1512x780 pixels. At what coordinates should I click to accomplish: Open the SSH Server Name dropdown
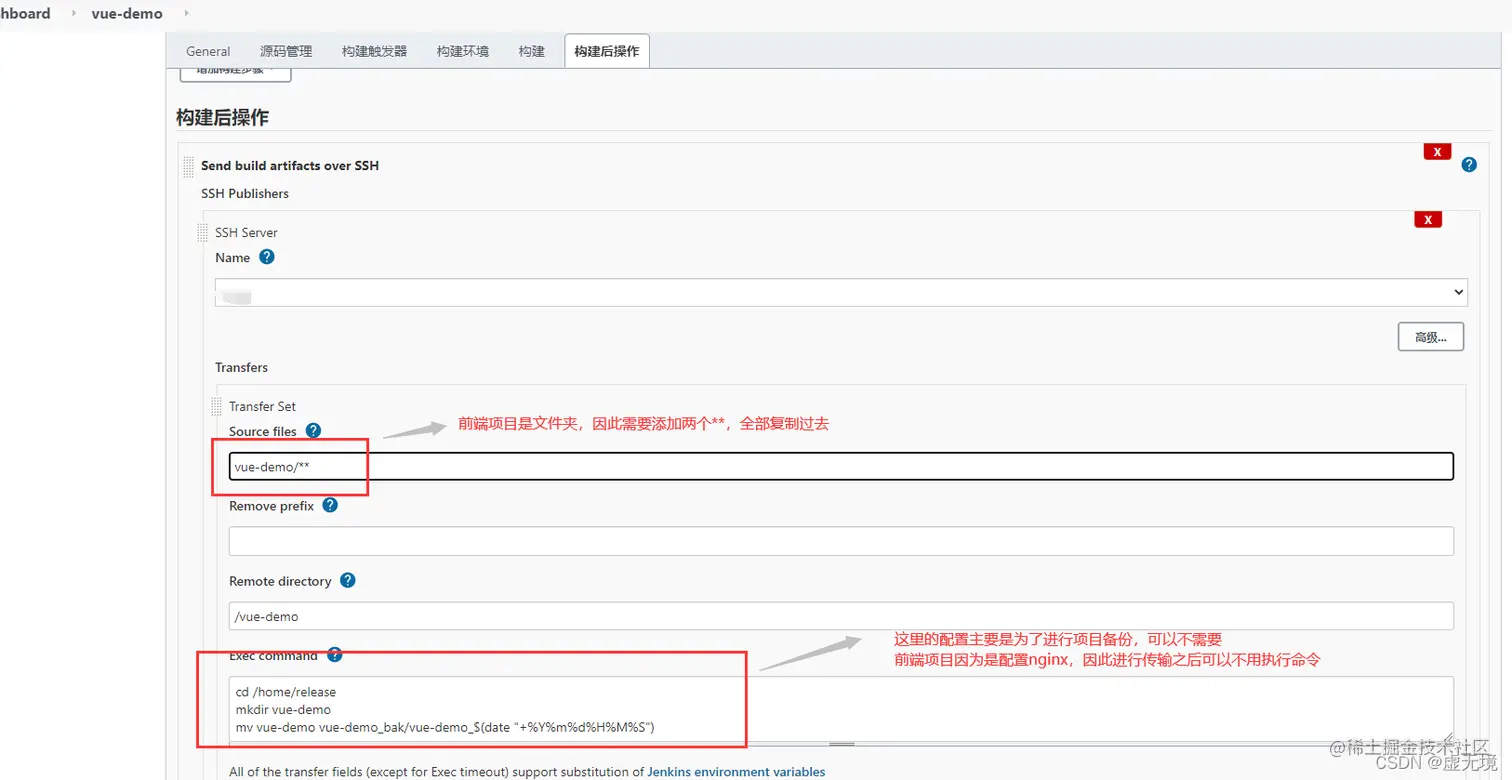tap(841, 292)
